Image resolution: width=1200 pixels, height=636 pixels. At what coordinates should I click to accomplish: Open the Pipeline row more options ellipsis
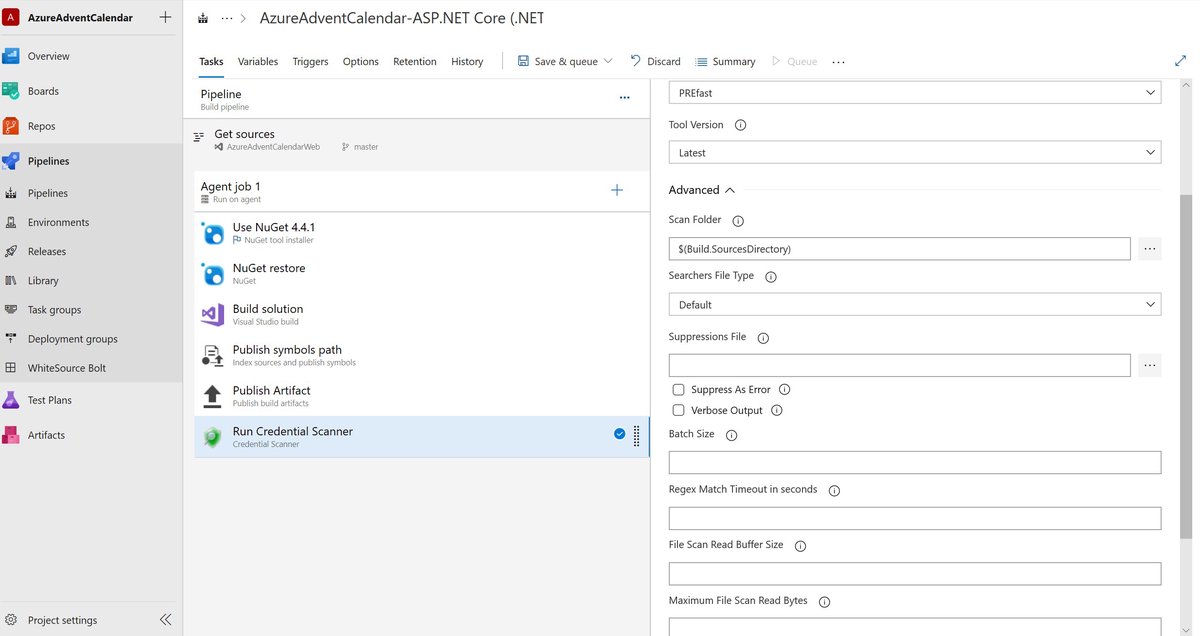pos(625,98)
